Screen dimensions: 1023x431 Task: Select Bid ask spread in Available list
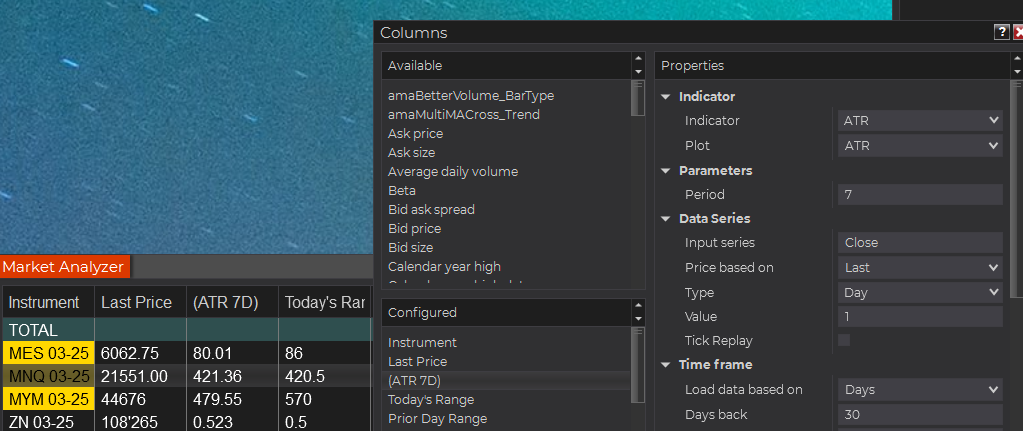click(431, 210)
